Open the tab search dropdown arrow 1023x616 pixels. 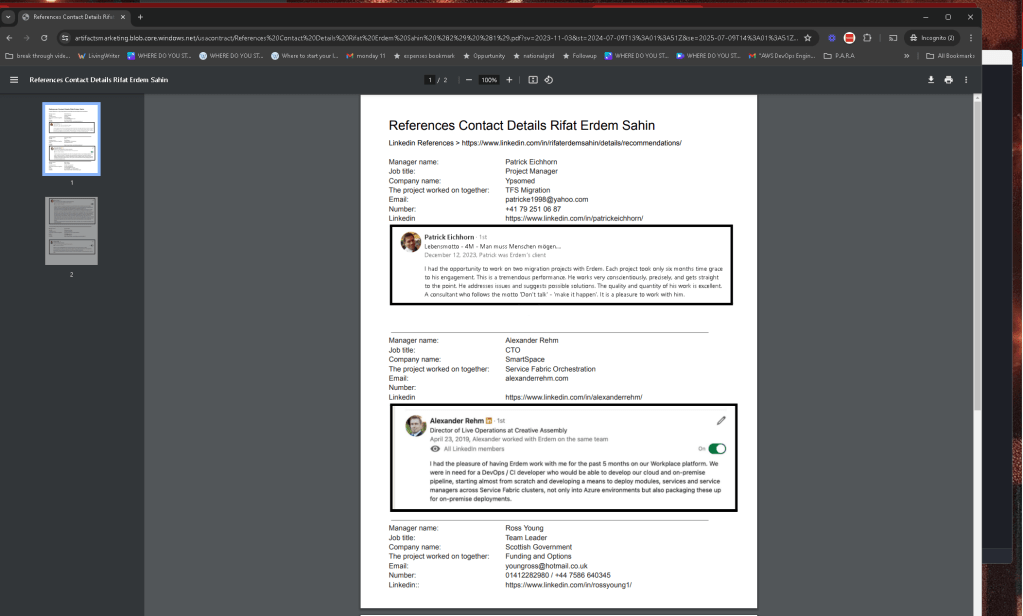8,17
